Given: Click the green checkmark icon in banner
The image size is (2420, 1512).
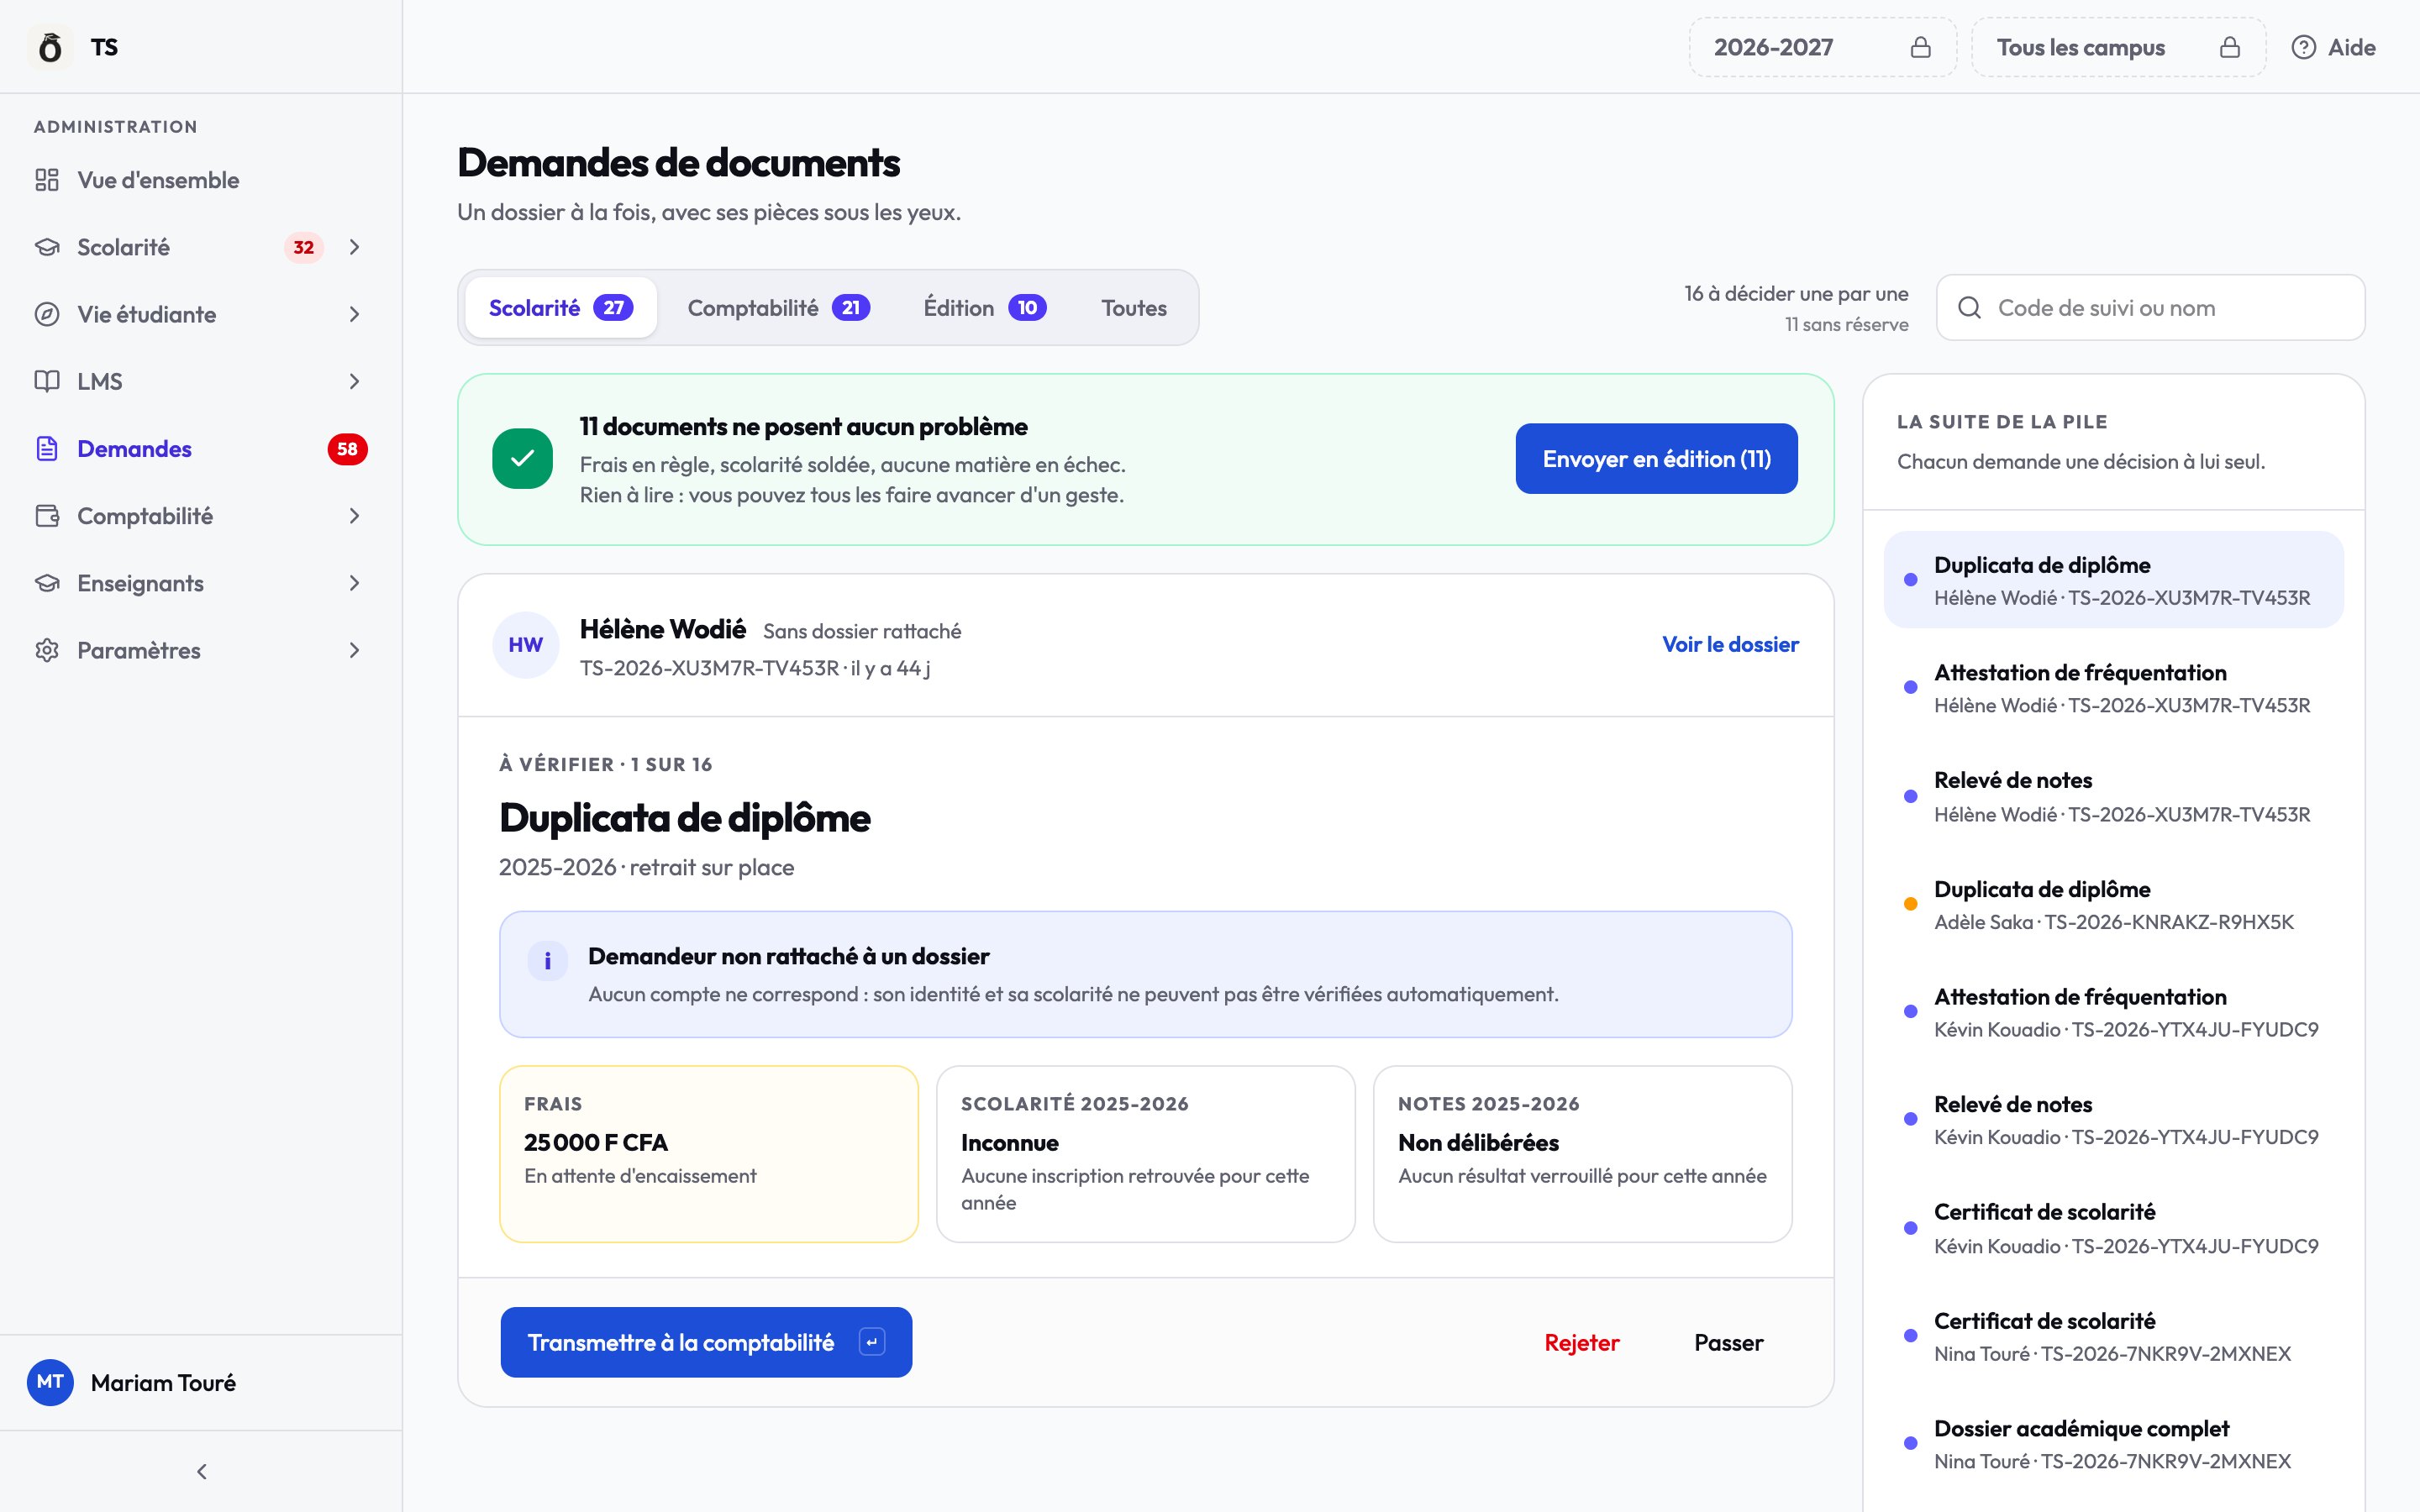Looking at the screenshot, I should [x=522, y=459].
